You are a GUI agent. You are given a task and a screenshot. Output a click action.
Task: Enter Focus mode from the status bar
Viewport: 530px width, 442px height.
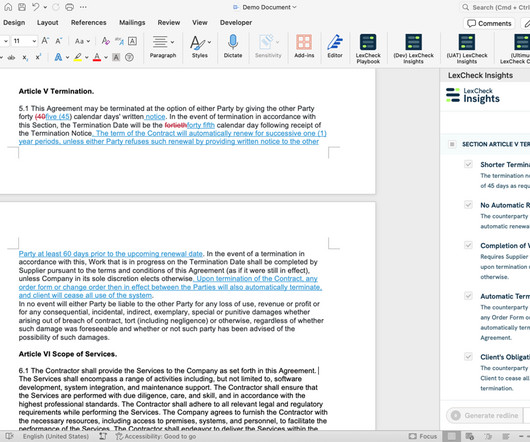[x=423, y=436]
